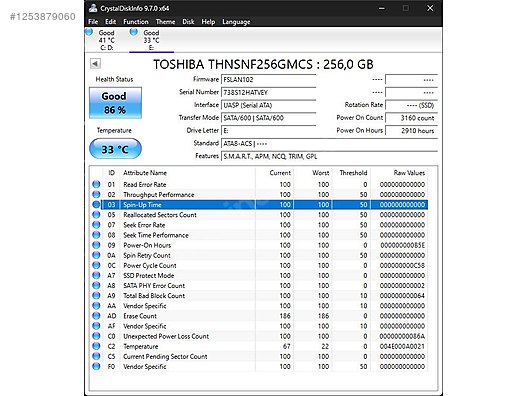Select the Reallocated Sectors Count attribute name
Viewport: 528px width, 396px height.
tap(160, 215)
